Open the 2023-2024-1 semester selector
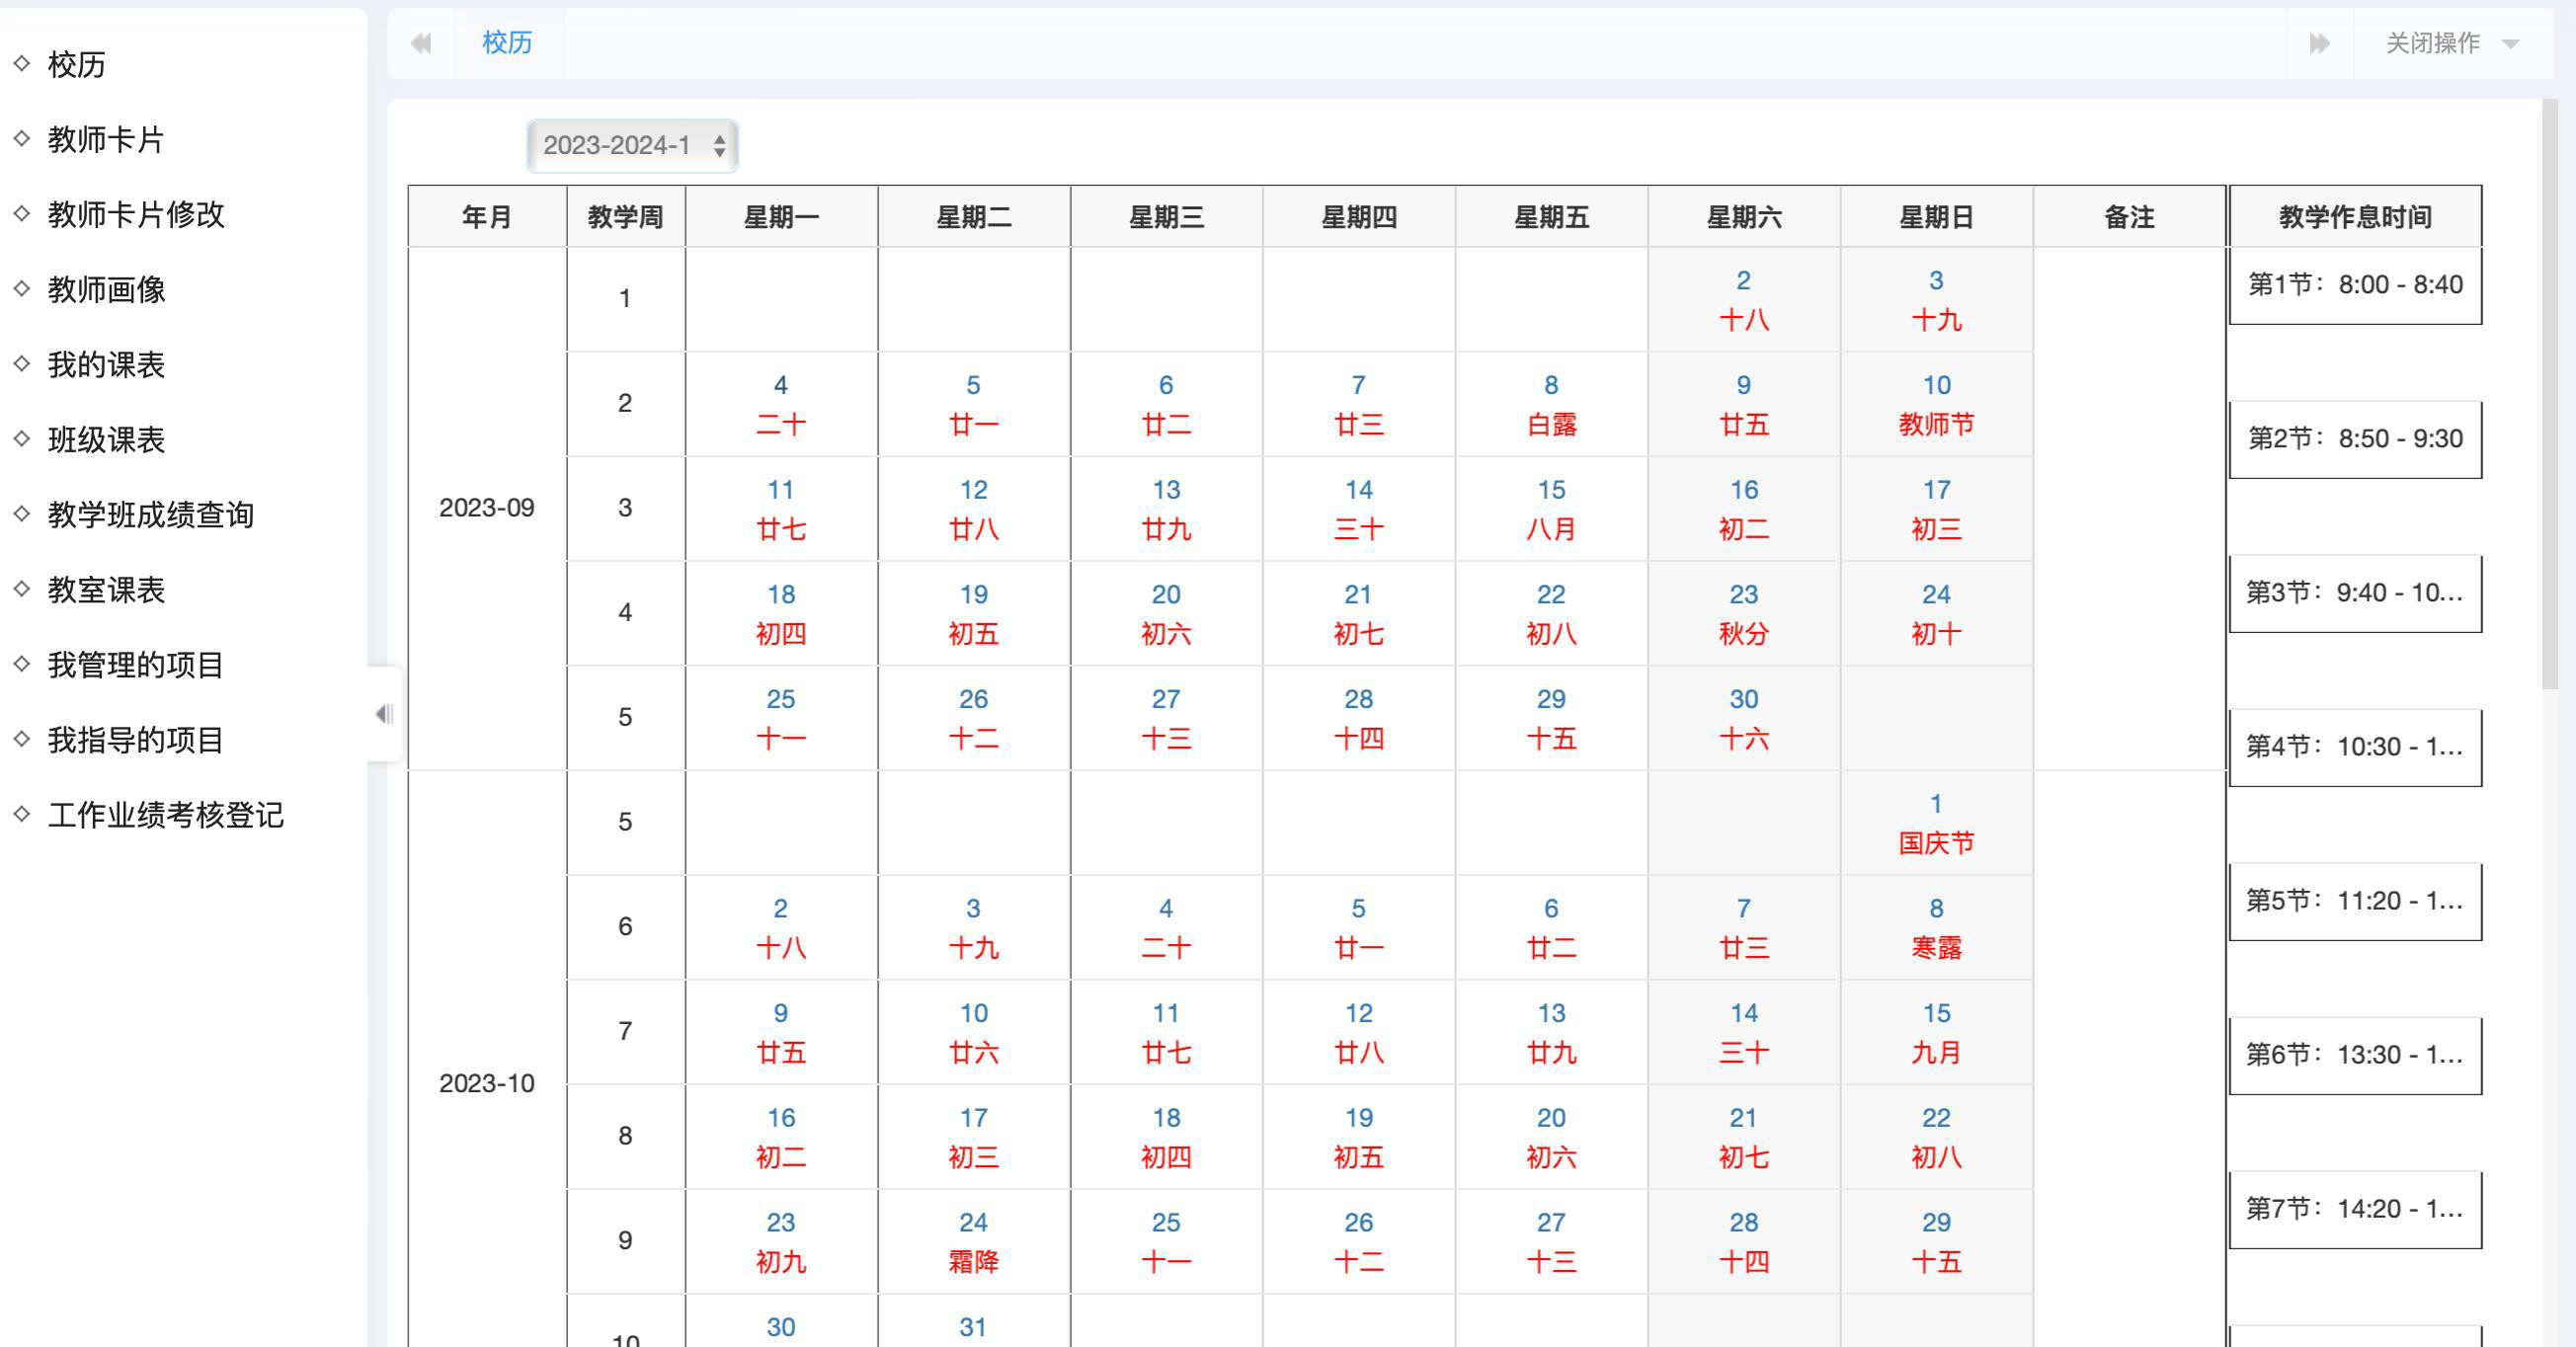Image resolution: width=2576 pixels, height=1347 pixels. (633, 145)
